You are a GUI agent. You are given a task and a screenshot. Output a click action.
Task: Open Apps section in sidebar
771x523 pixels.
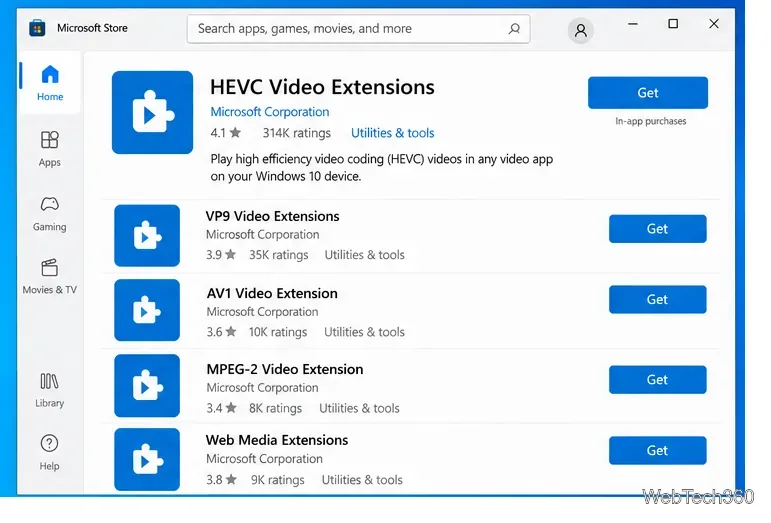pos(50,148)
